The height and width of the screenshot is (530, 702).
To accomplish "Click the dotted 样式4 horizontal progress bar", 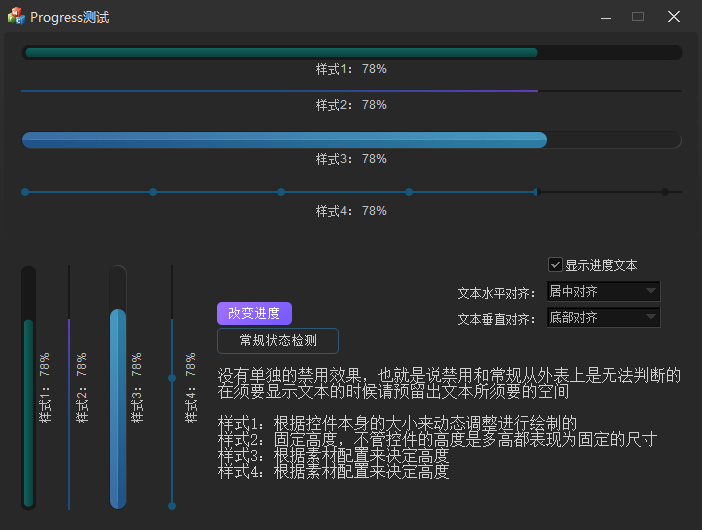I will [x=351, y=192].
